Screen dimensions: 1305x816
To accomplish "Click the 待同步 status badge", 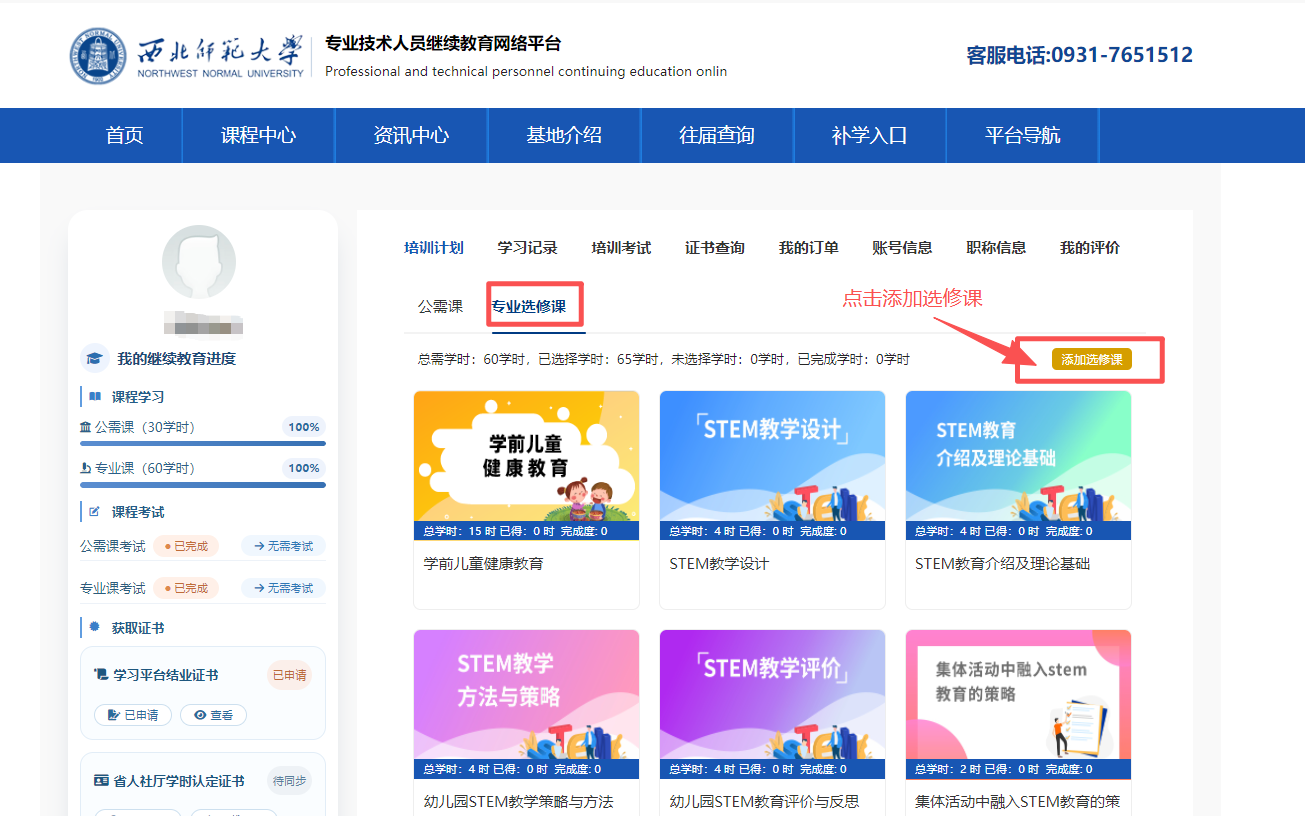I will (289, 781).
